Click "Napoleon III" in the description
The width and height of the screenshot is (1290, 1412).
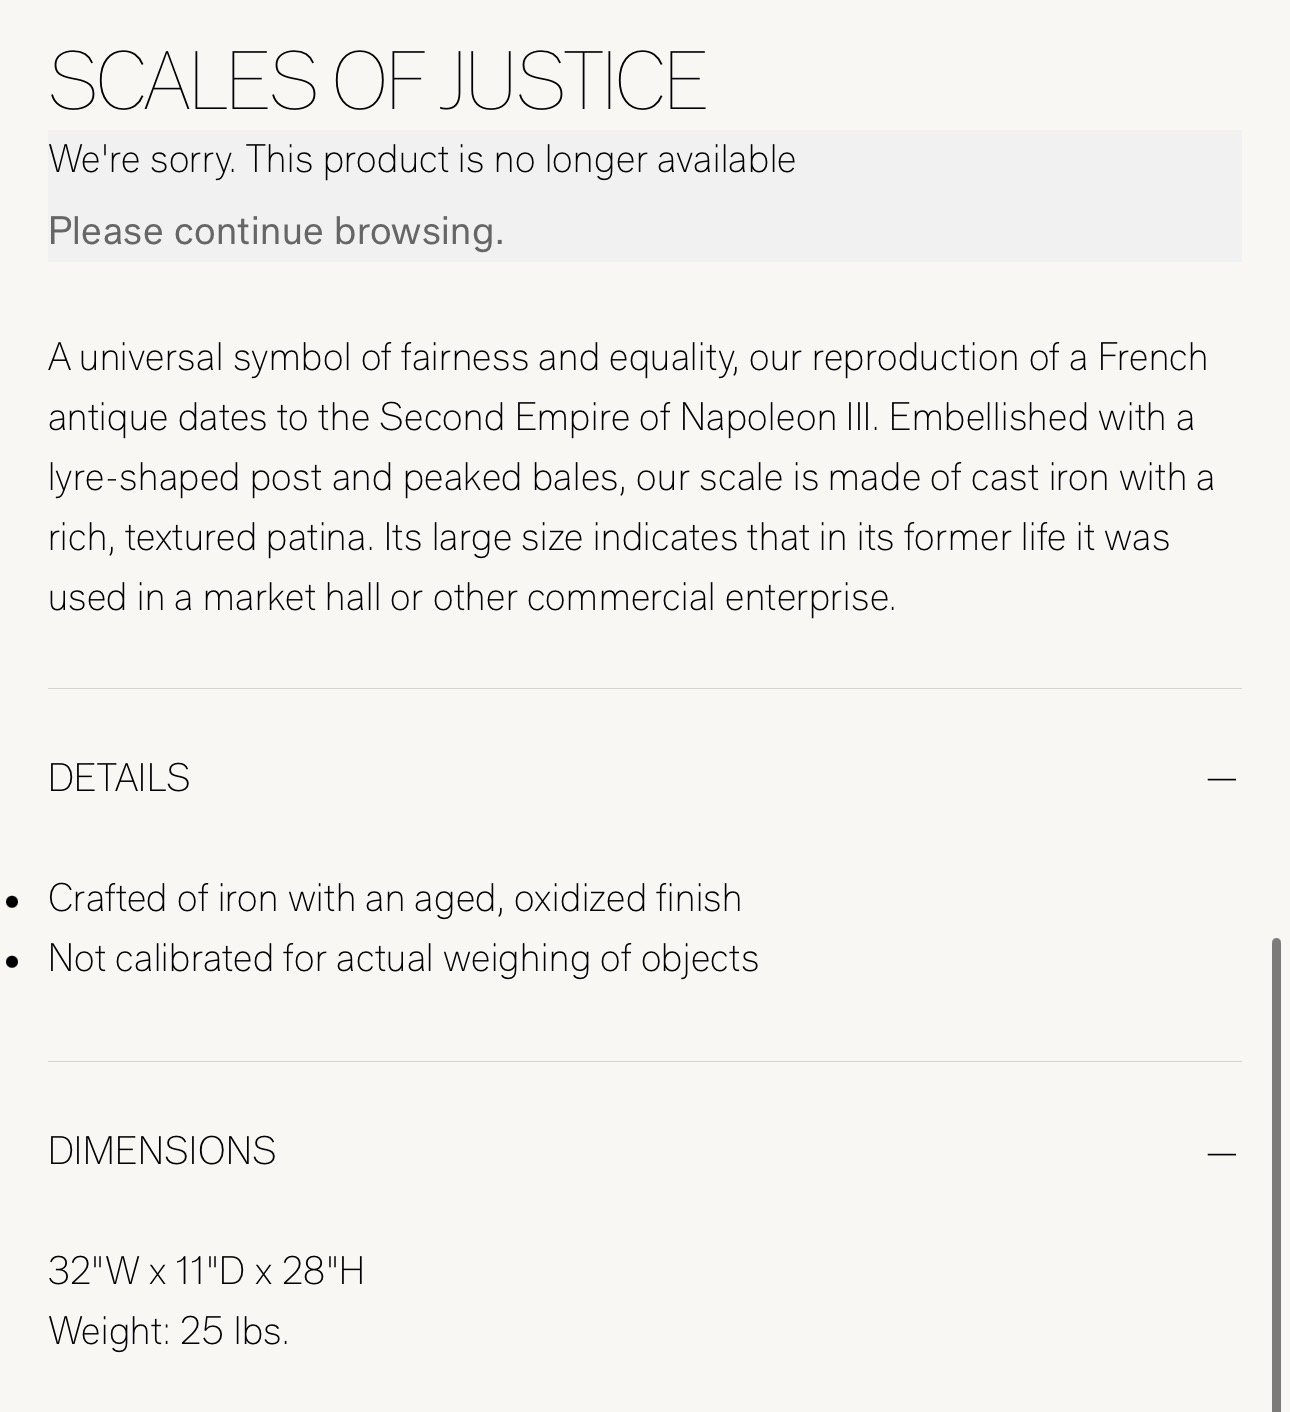point(778,418)
